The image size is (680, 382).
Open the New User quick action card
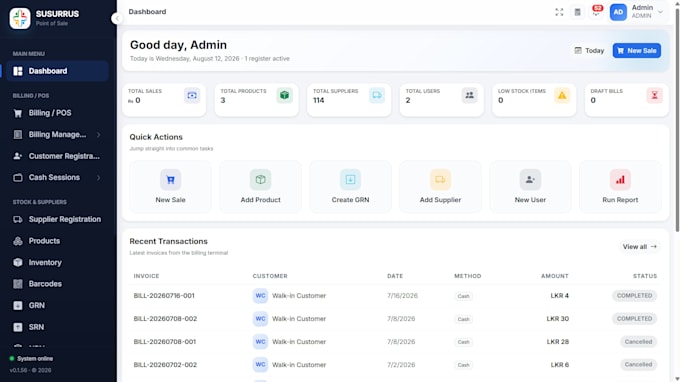point(530,187)
